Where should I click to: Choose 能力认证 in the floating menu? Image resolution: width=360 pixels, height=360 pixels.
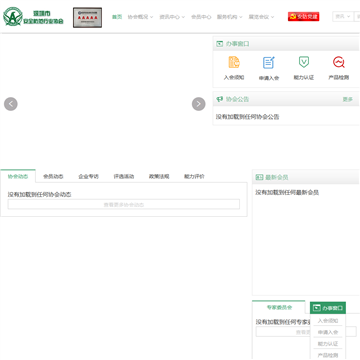328,343
